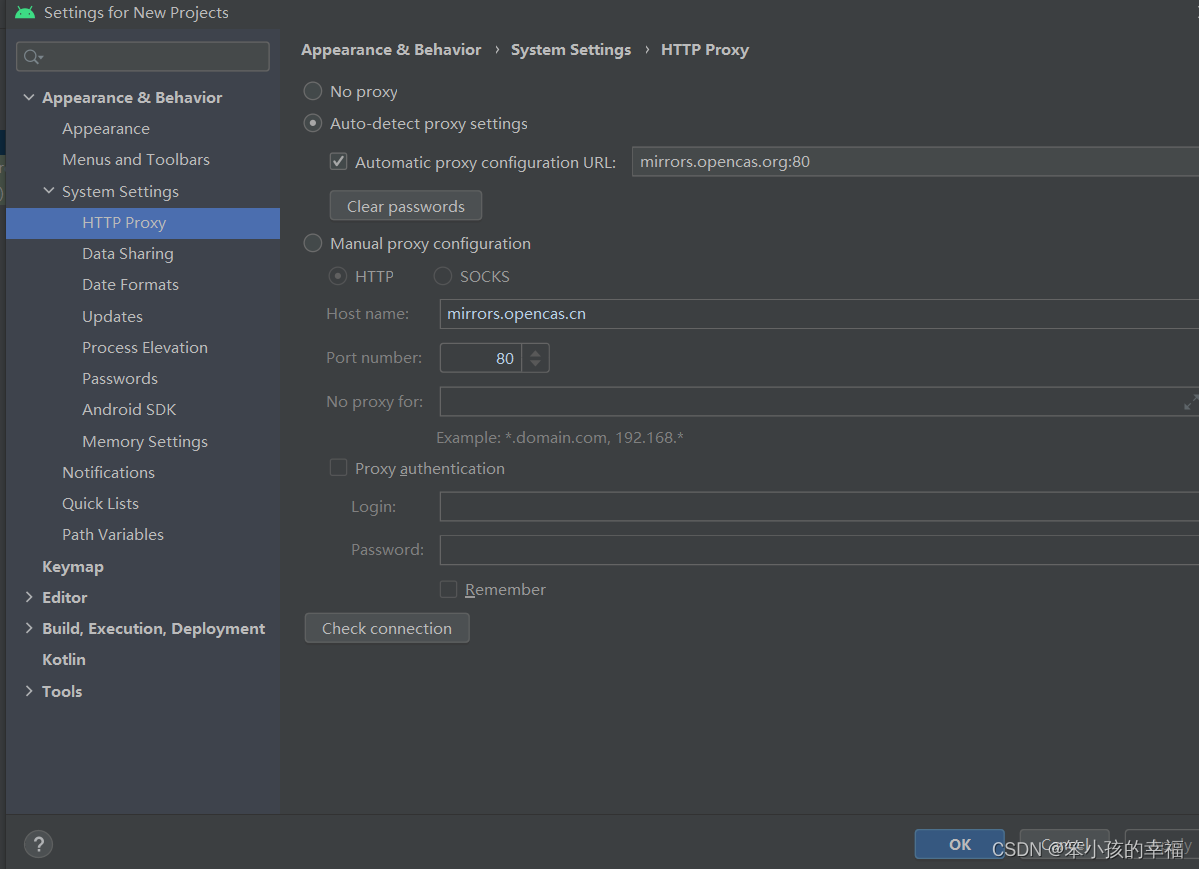
Task: Expand the No proxy for field editor icon
Action: click(x=1190, y=402)
